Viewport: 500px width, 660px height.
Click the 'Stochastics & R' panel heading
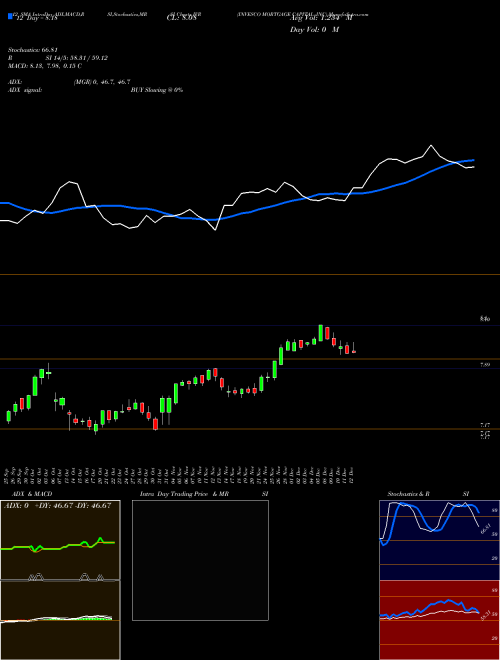tap(409, 494)
